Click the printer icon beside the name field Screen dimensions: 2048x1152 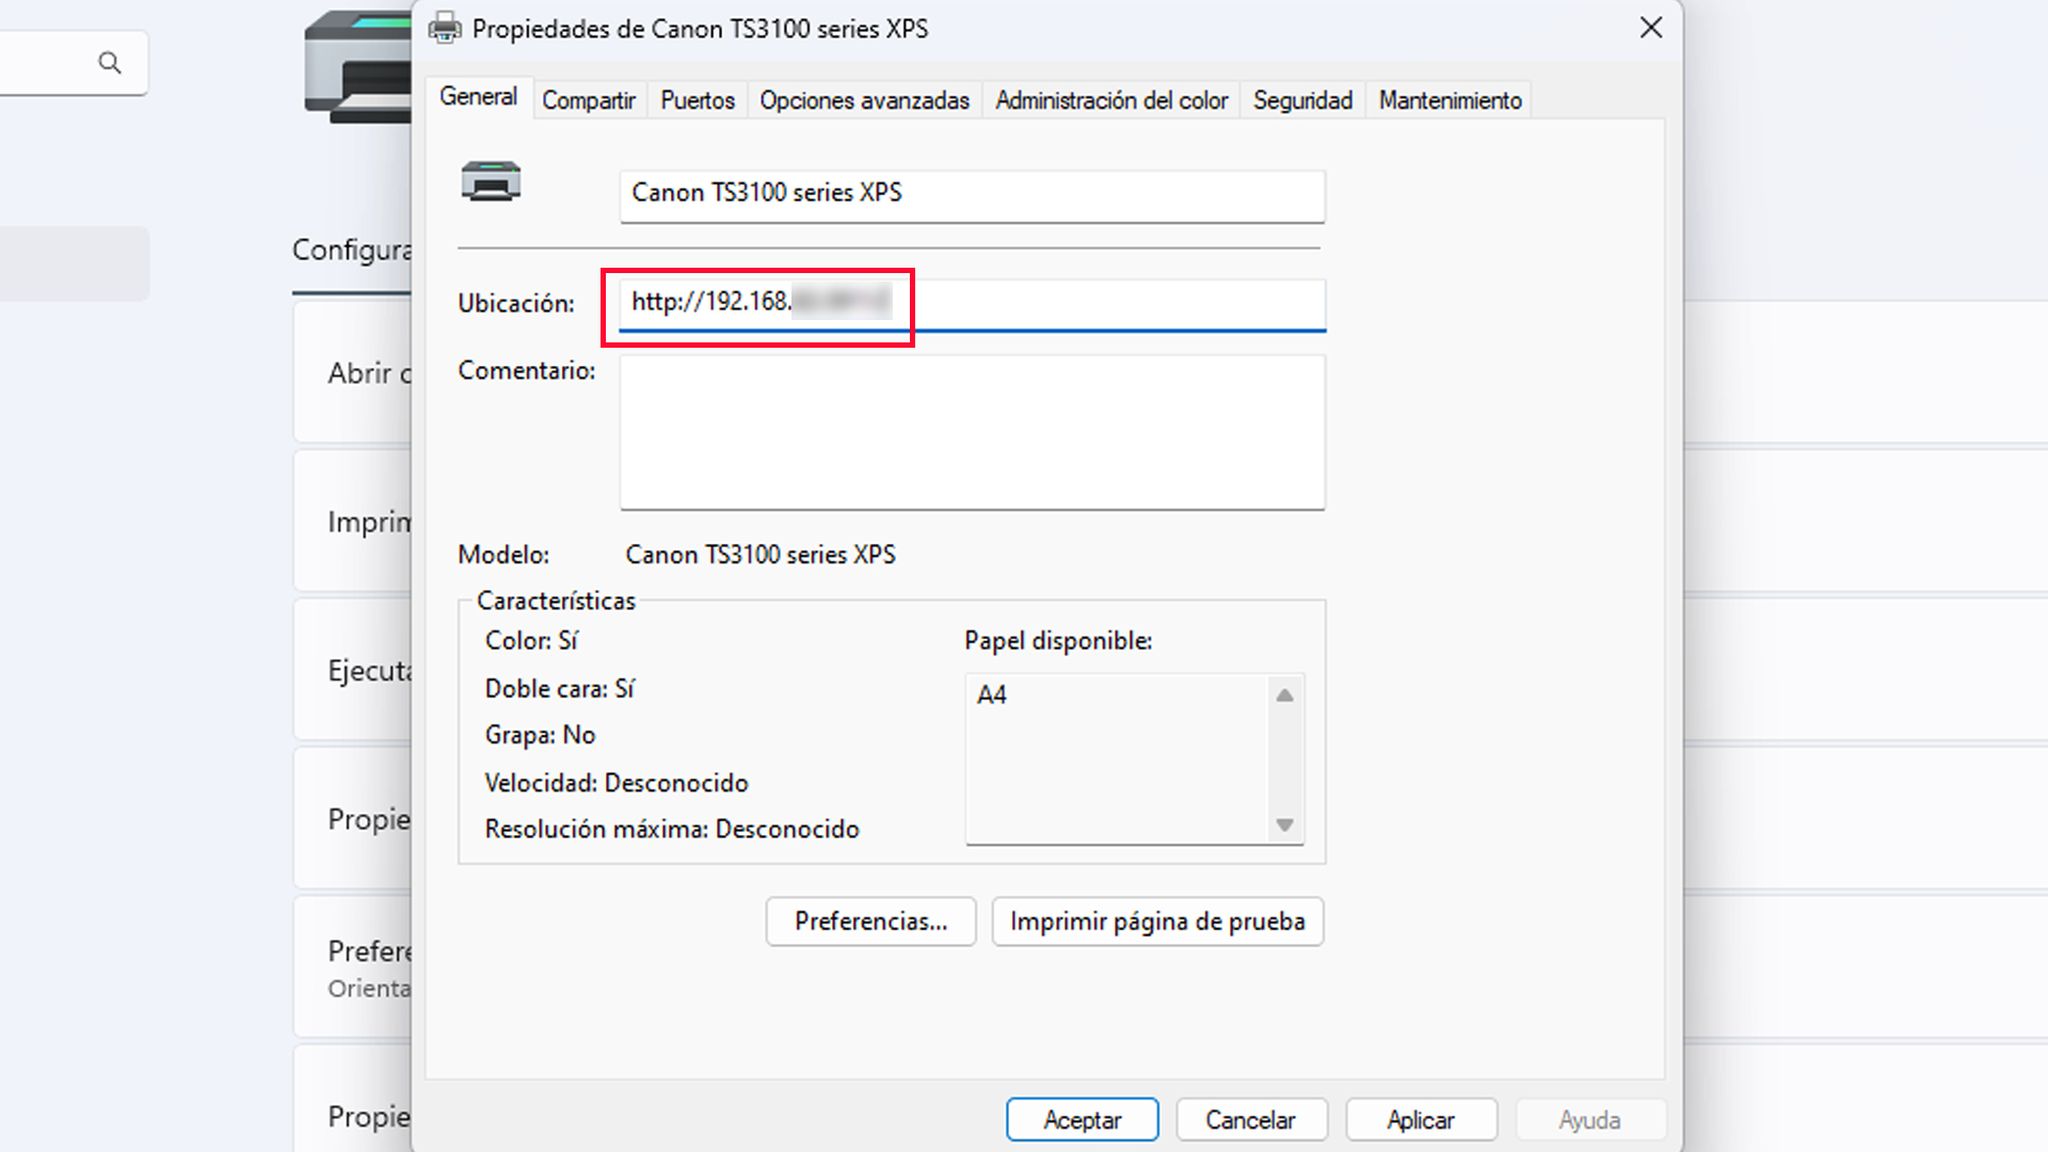click(x=490, y=182)
